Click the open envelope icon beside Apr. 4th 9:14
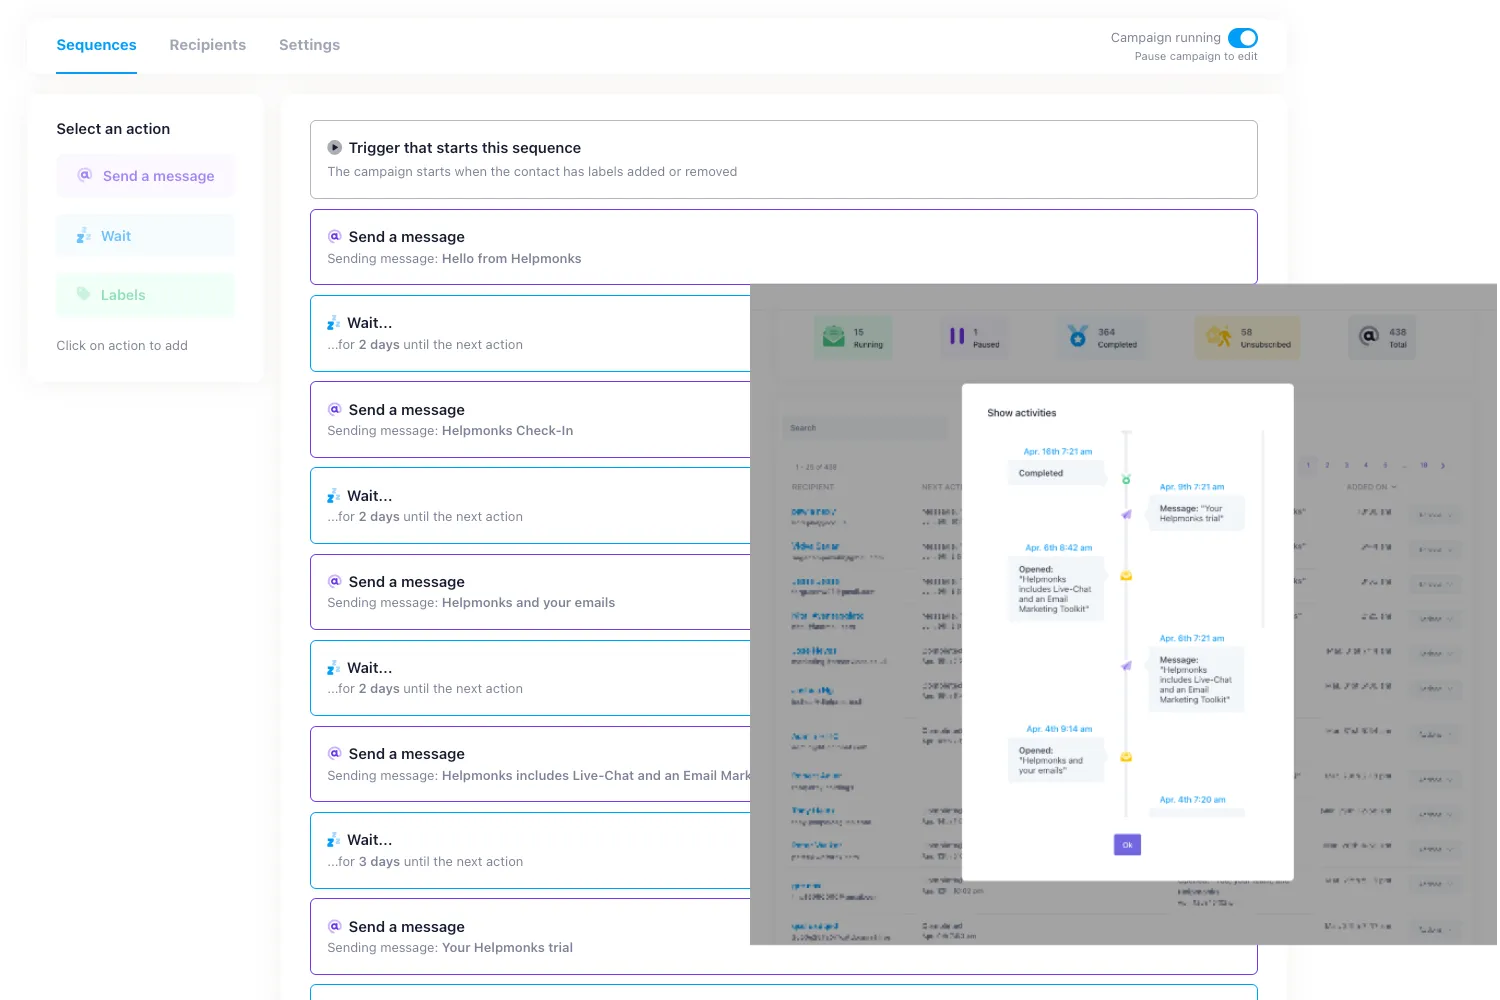This screenshot has width=1500, height=1000. (1126, 757)
